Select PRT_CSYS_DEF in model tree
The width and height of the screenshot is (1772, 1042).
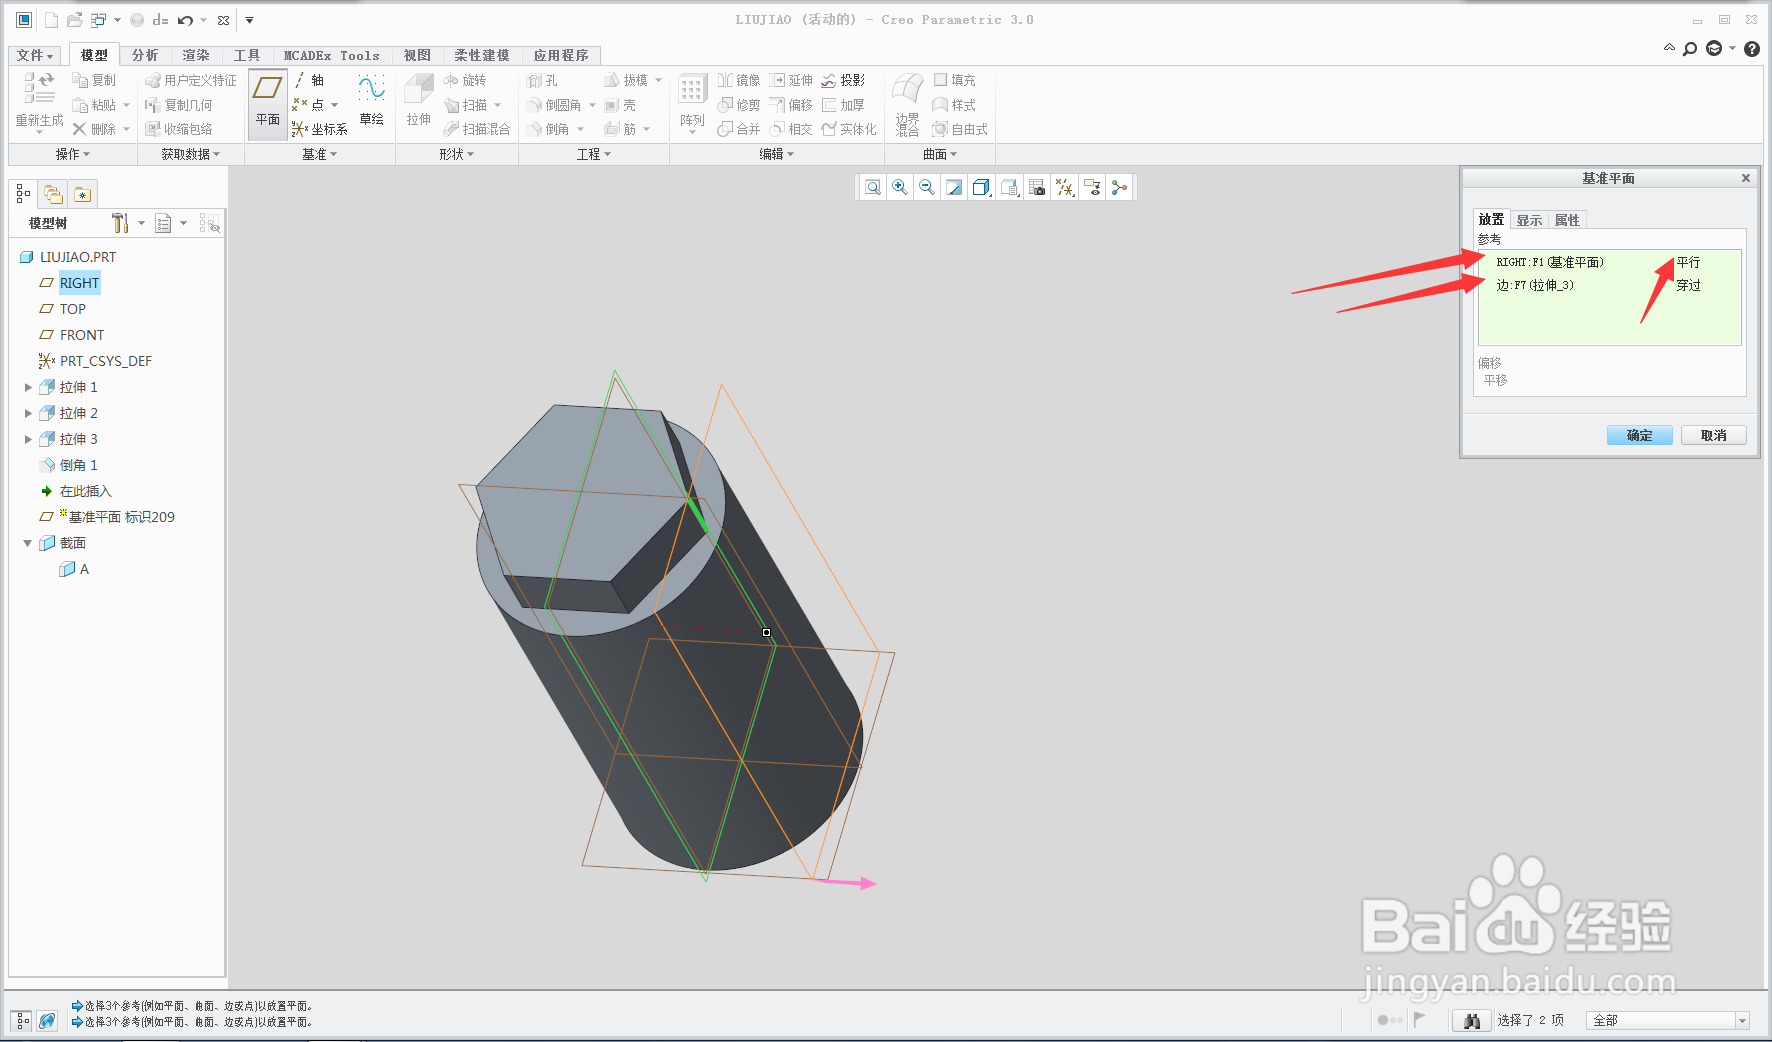96,361
